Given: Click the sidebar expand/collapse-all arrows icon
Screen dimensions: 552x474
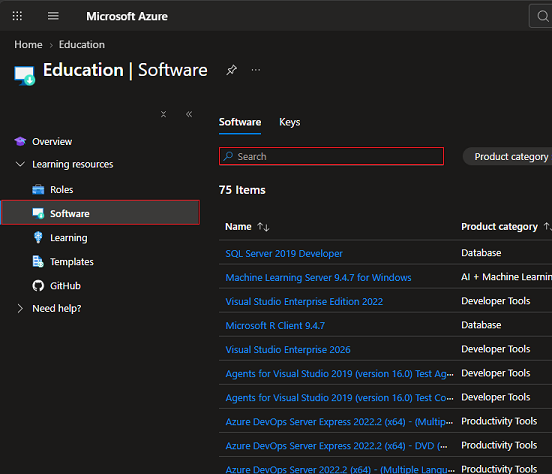Looking at the screenshot, I should 163,114.
